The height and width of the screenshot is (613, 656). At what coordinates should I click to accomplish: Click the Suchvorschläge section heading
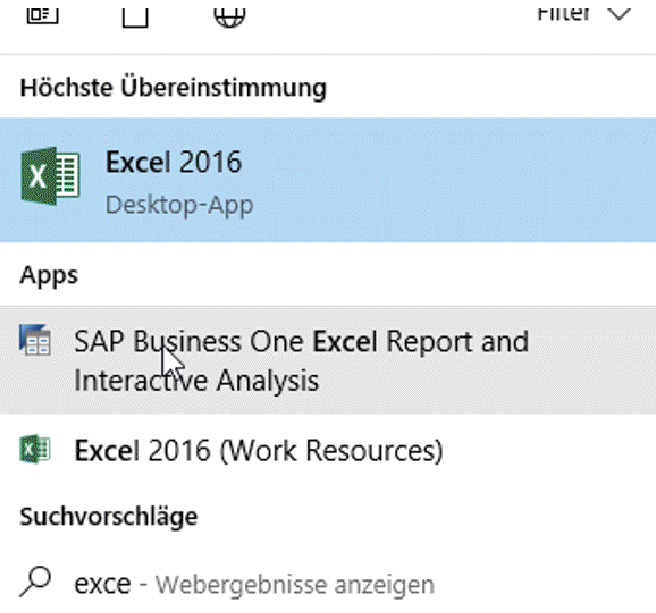(108, 516)
